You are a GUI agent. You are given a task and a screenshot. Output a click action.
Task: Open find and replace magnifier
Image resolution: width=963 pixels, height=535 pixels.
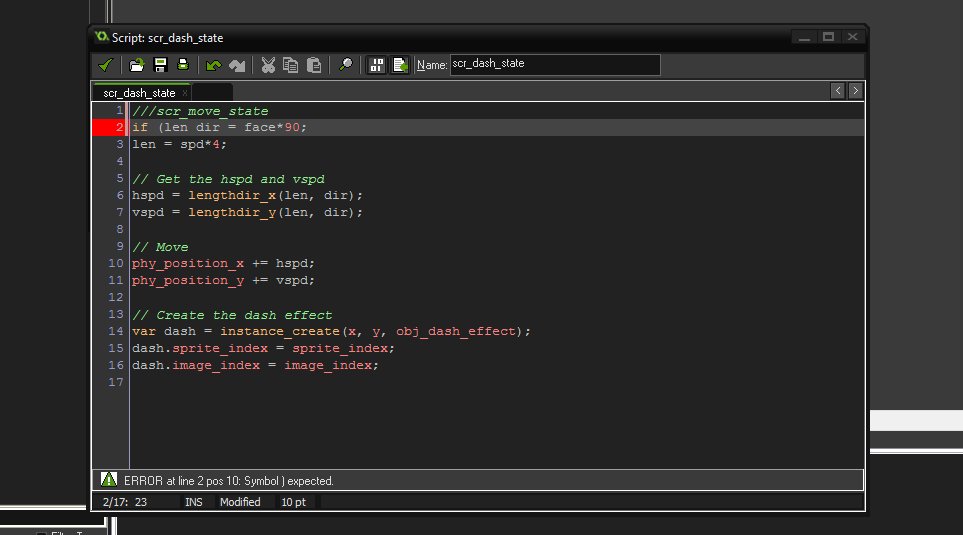coord(346,64)
